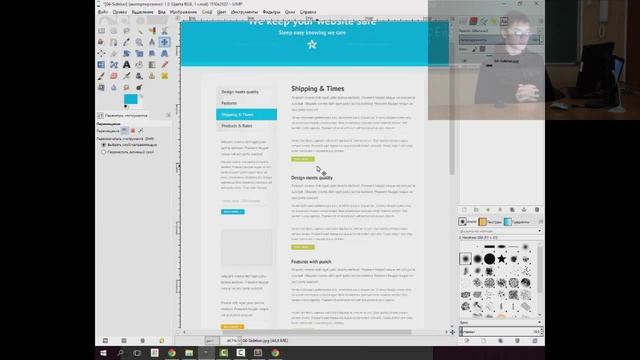Open the Правка menu
This screenshot has height=360, width=640.
point(120,12)
